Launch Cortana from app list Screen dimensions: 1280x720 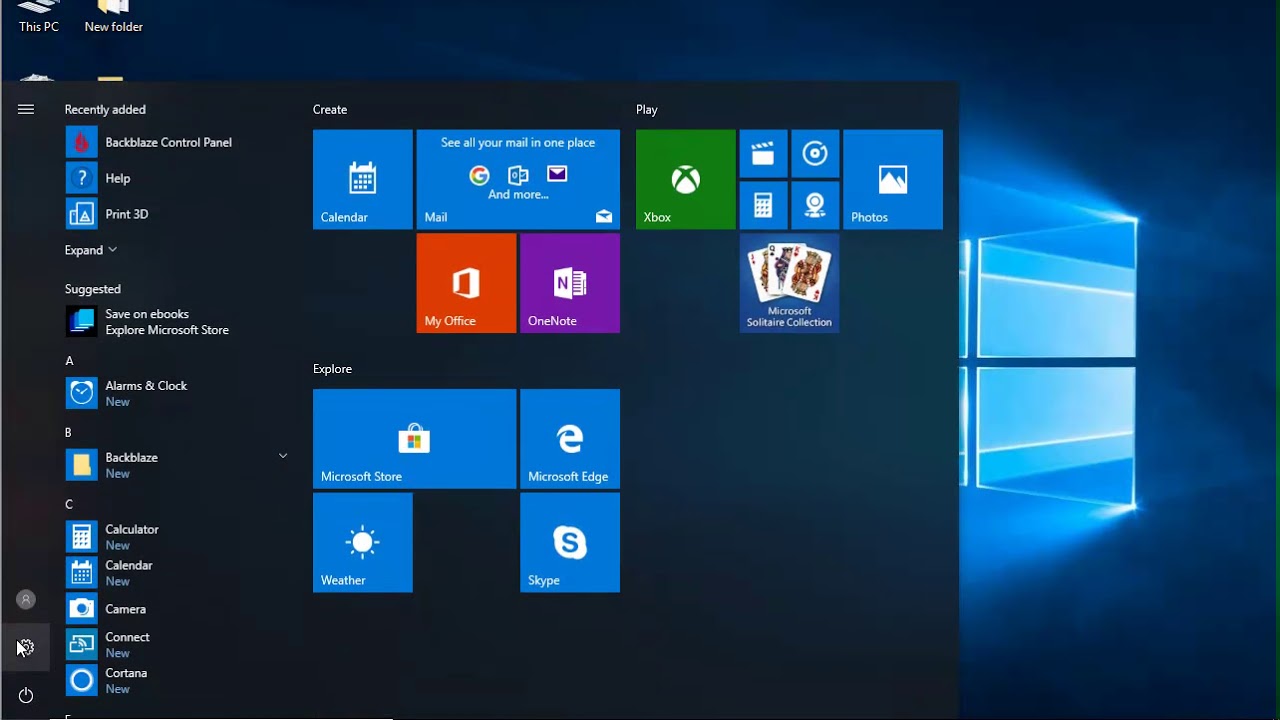pos(177,681)
